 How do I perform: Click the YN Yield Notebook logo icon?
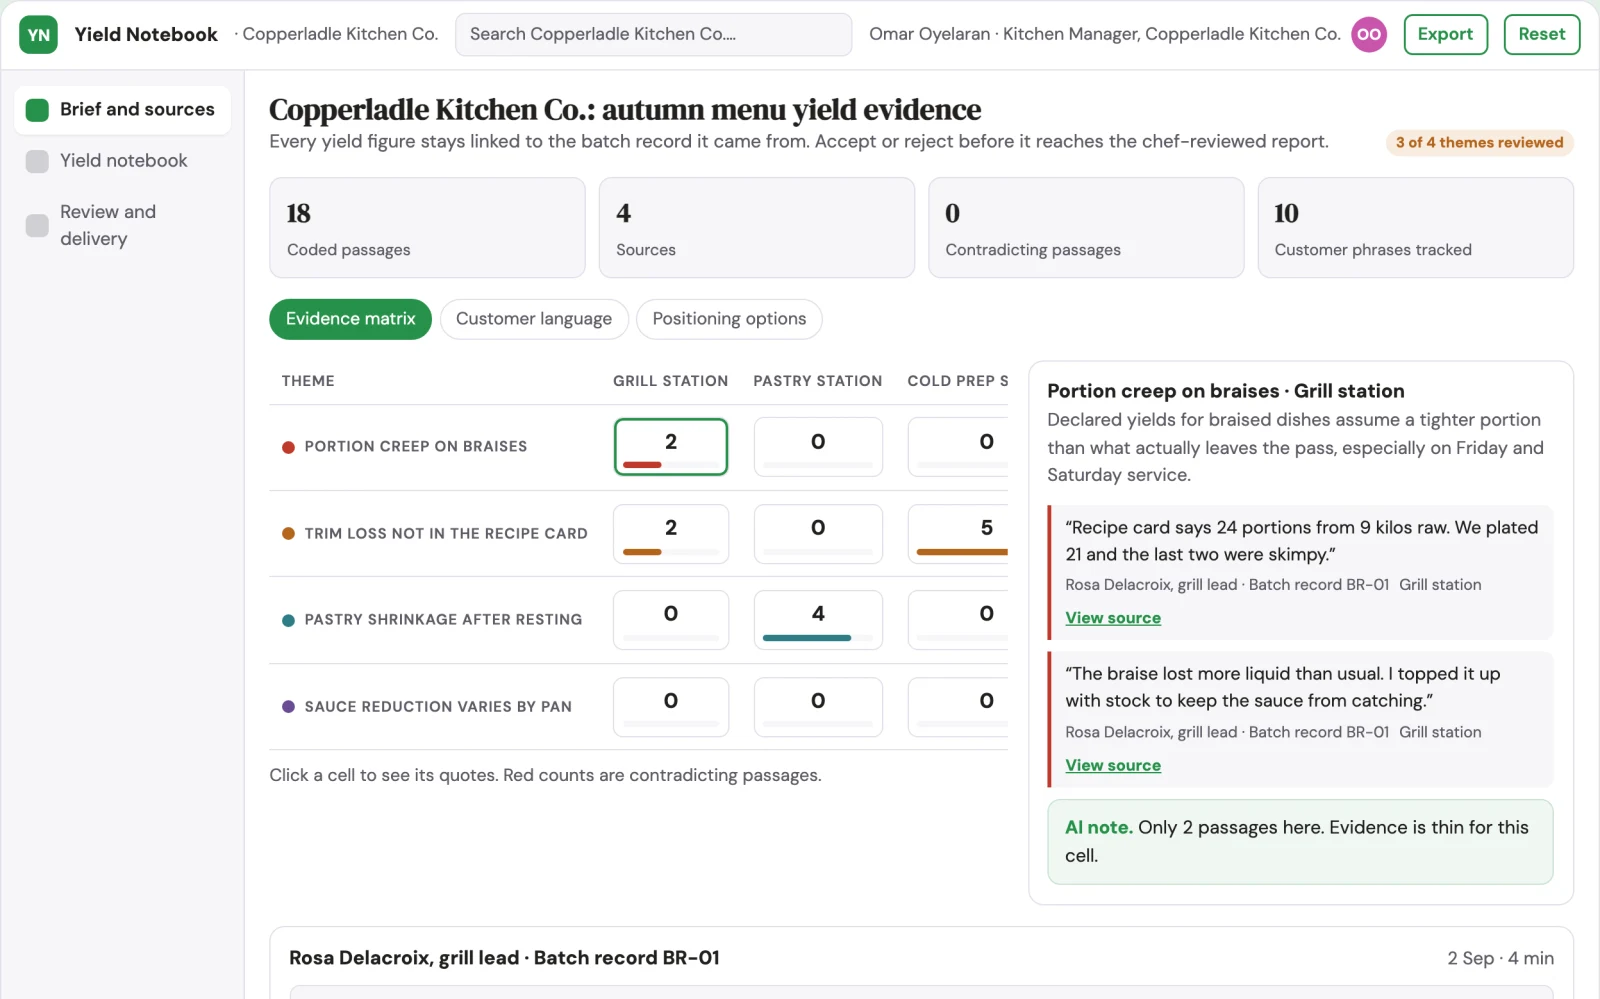pyautogui.click(x=38, y=34)
